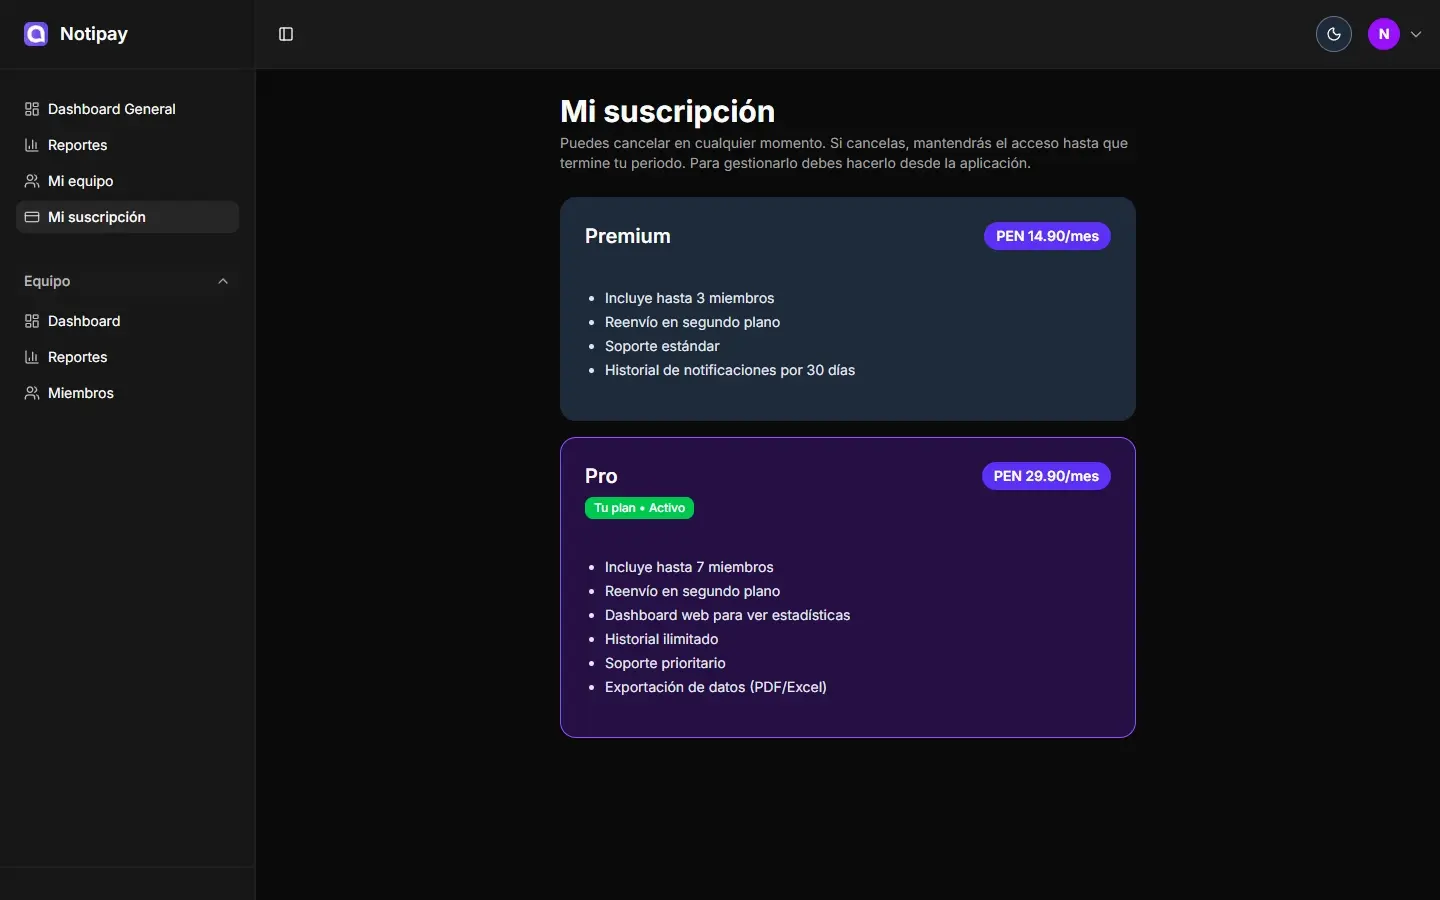The image size is (1440, 900).
Task: Click the Equipo Reportes chart icon
Action: point(32,357)
